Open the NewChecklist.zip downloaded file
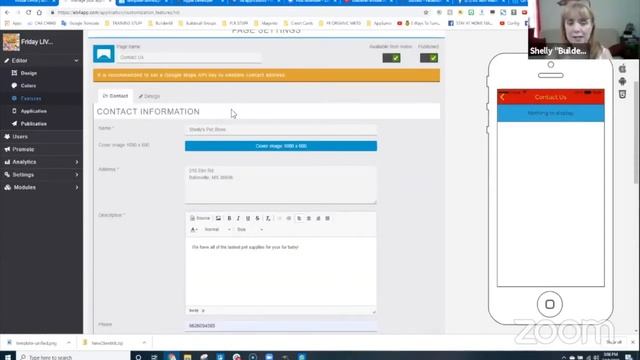The image size is (640, 360). coord(107,343)
